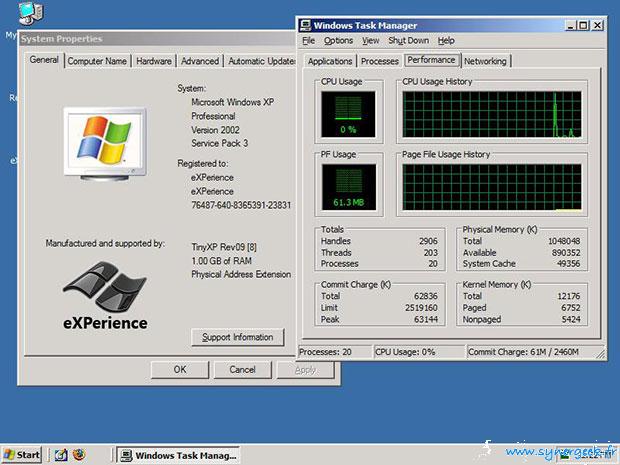Open the File menu in Task Manager
Image resolution: width=620 pixels, height=465 pixels.
point(308,41)
